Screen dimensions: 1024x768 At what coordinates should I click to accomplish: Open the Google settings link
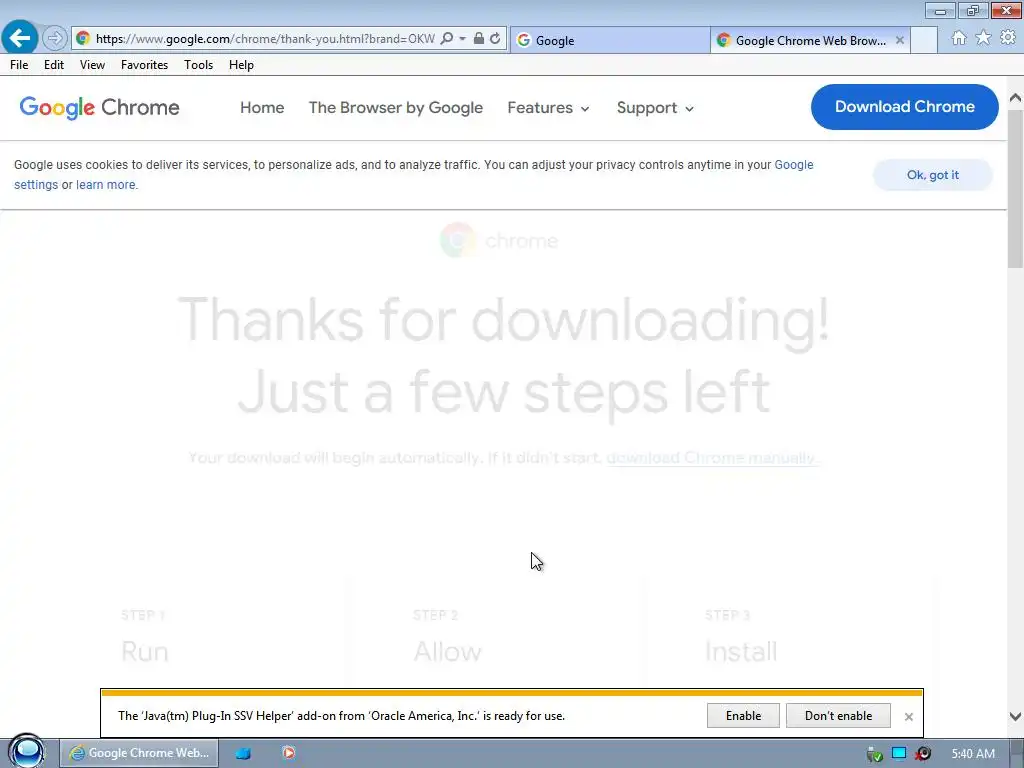coord(793,165)
